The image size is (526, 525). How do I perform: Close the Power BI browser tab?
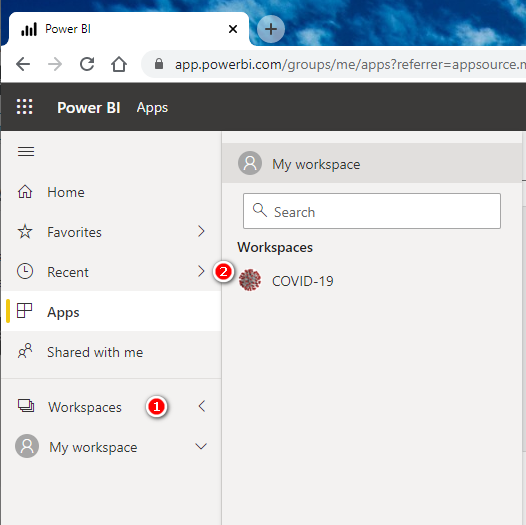point(233,29)
